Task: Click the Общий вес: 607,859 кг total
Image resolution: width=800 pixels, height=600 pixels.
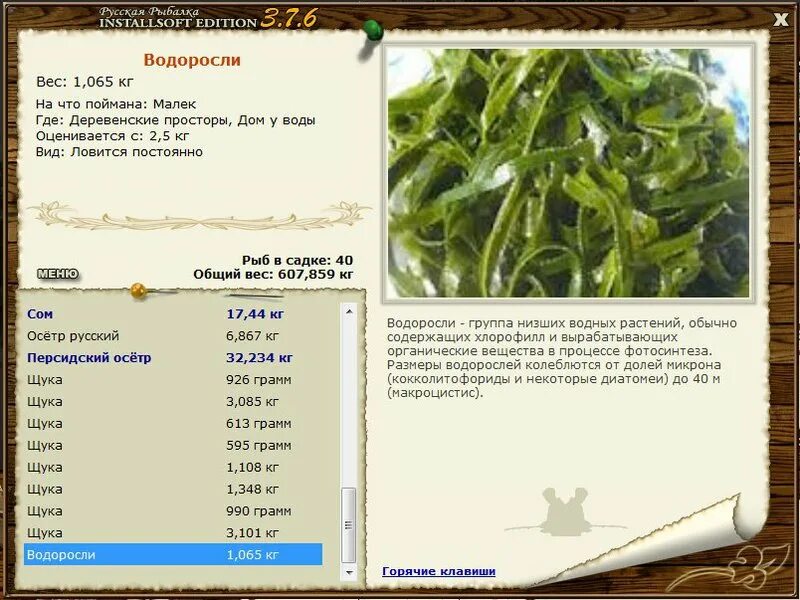Action: point(273,274)
